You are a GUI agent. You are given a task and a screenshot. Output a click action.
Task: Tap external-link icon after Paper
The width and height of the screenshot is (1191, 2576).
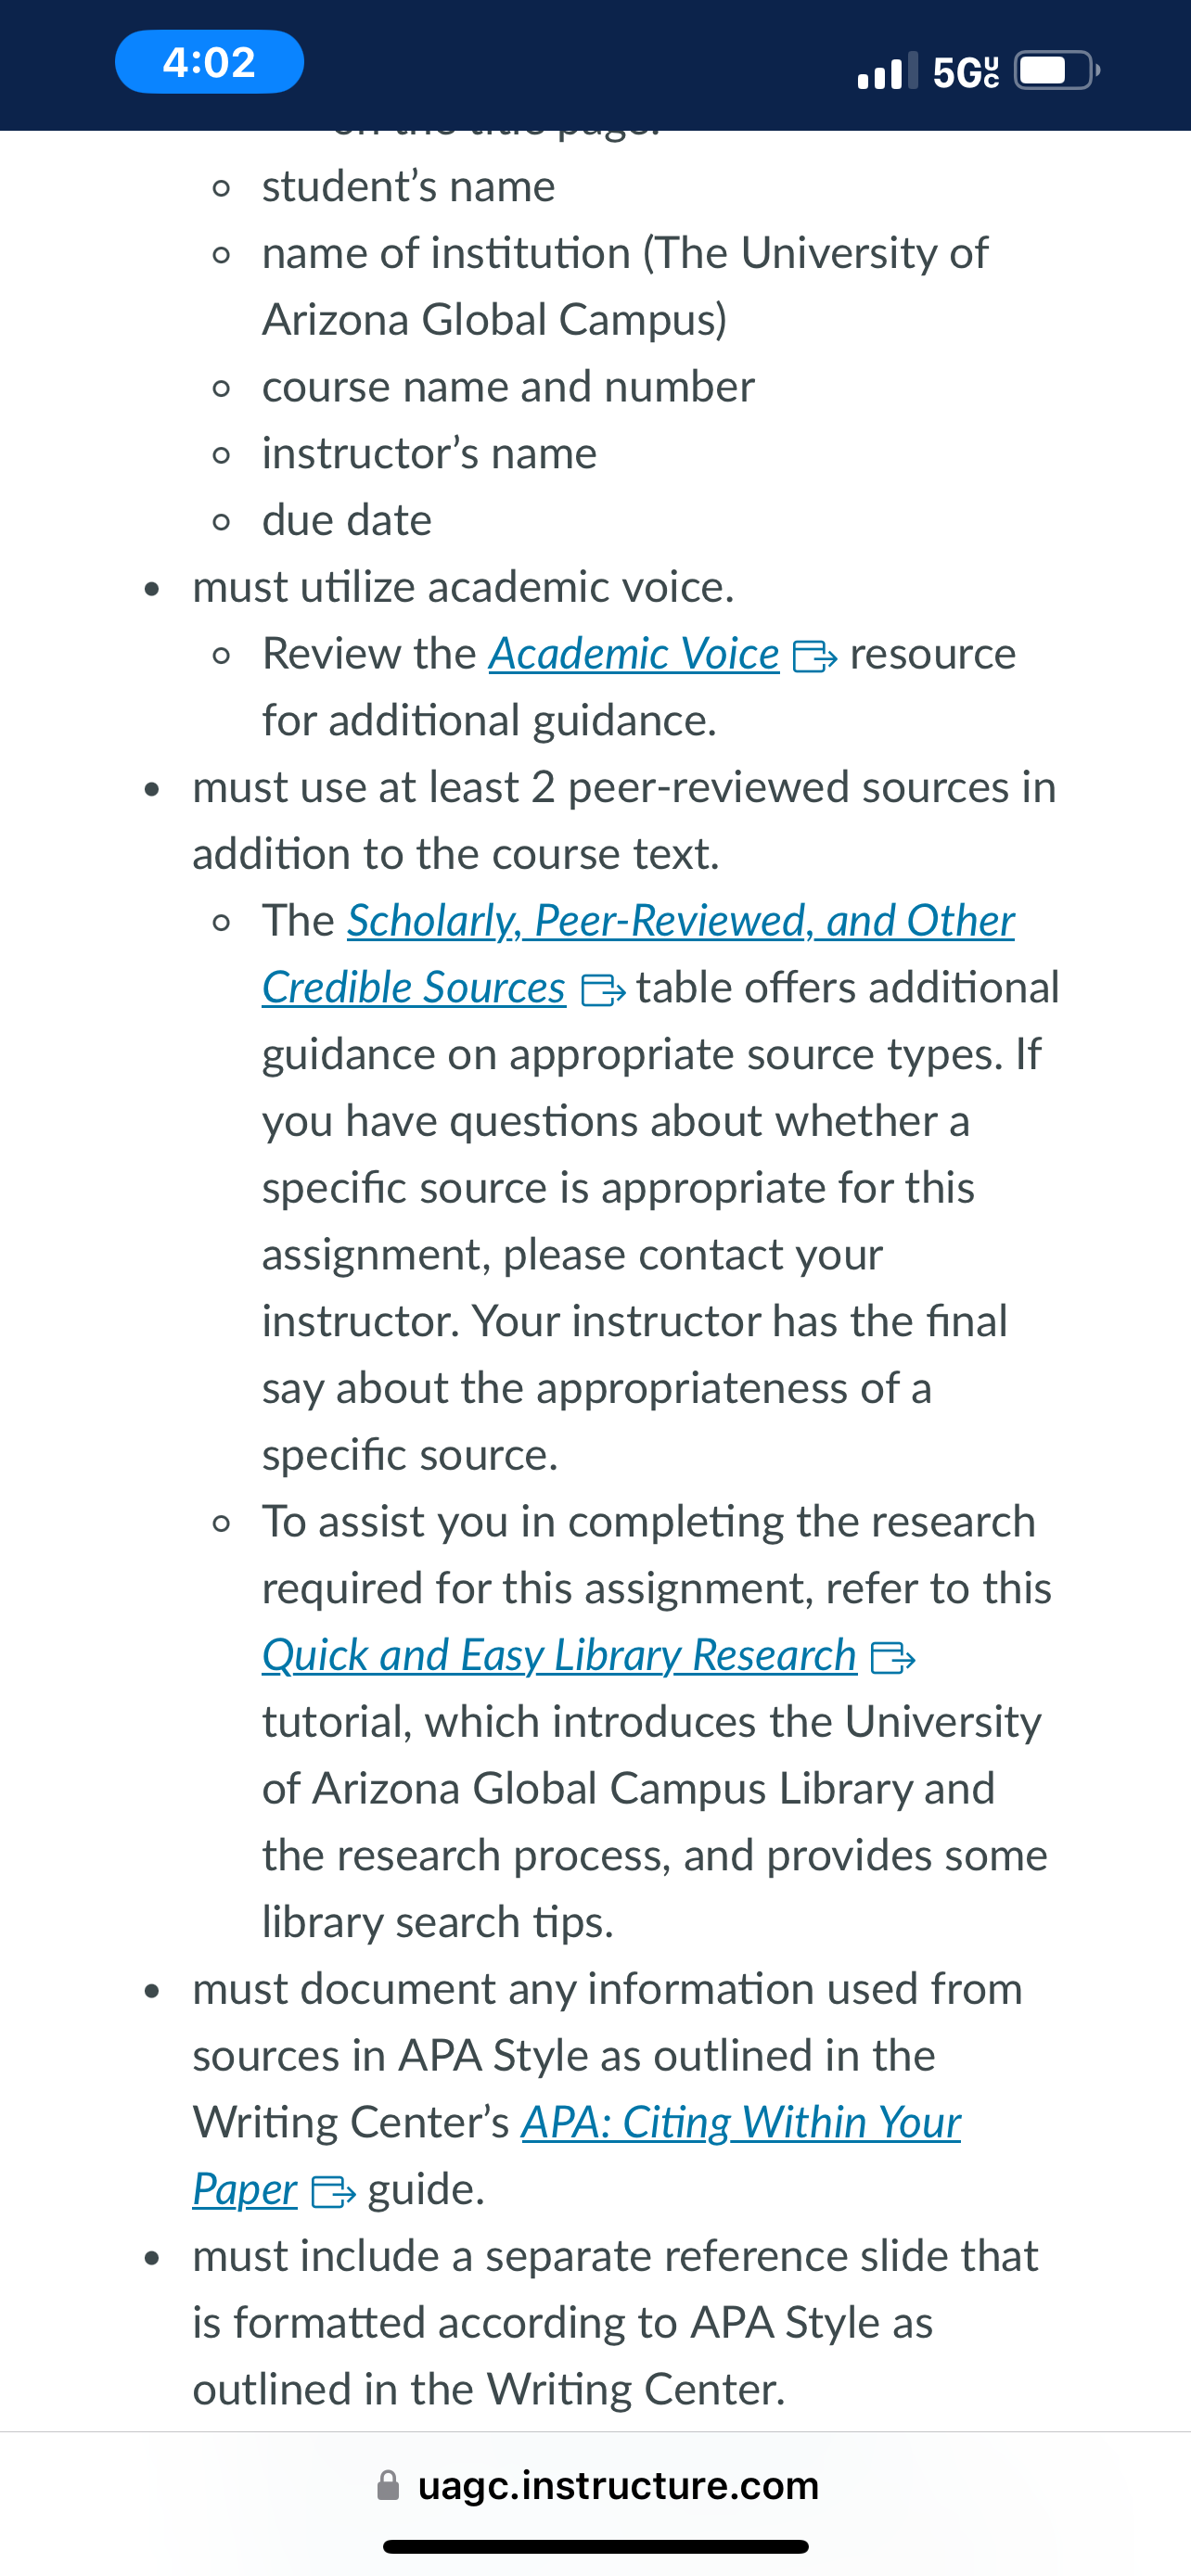[x=334, y=2192]
